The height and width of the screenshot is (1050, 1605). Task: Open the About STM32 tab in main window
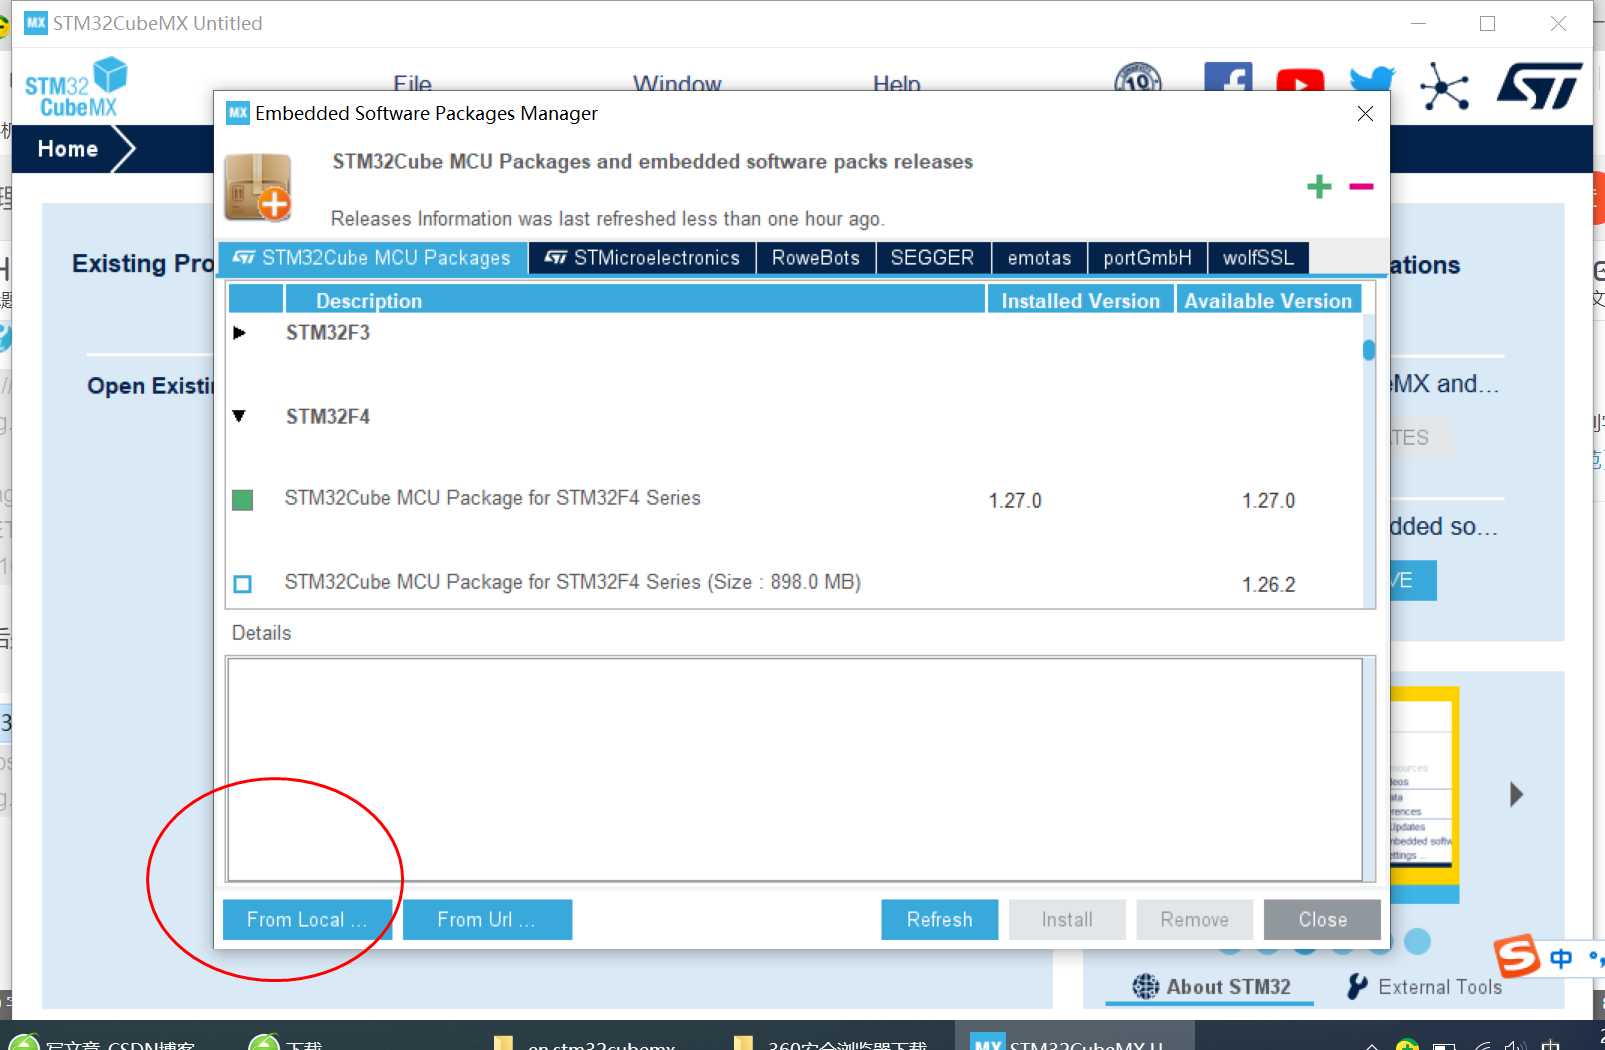1210,987
